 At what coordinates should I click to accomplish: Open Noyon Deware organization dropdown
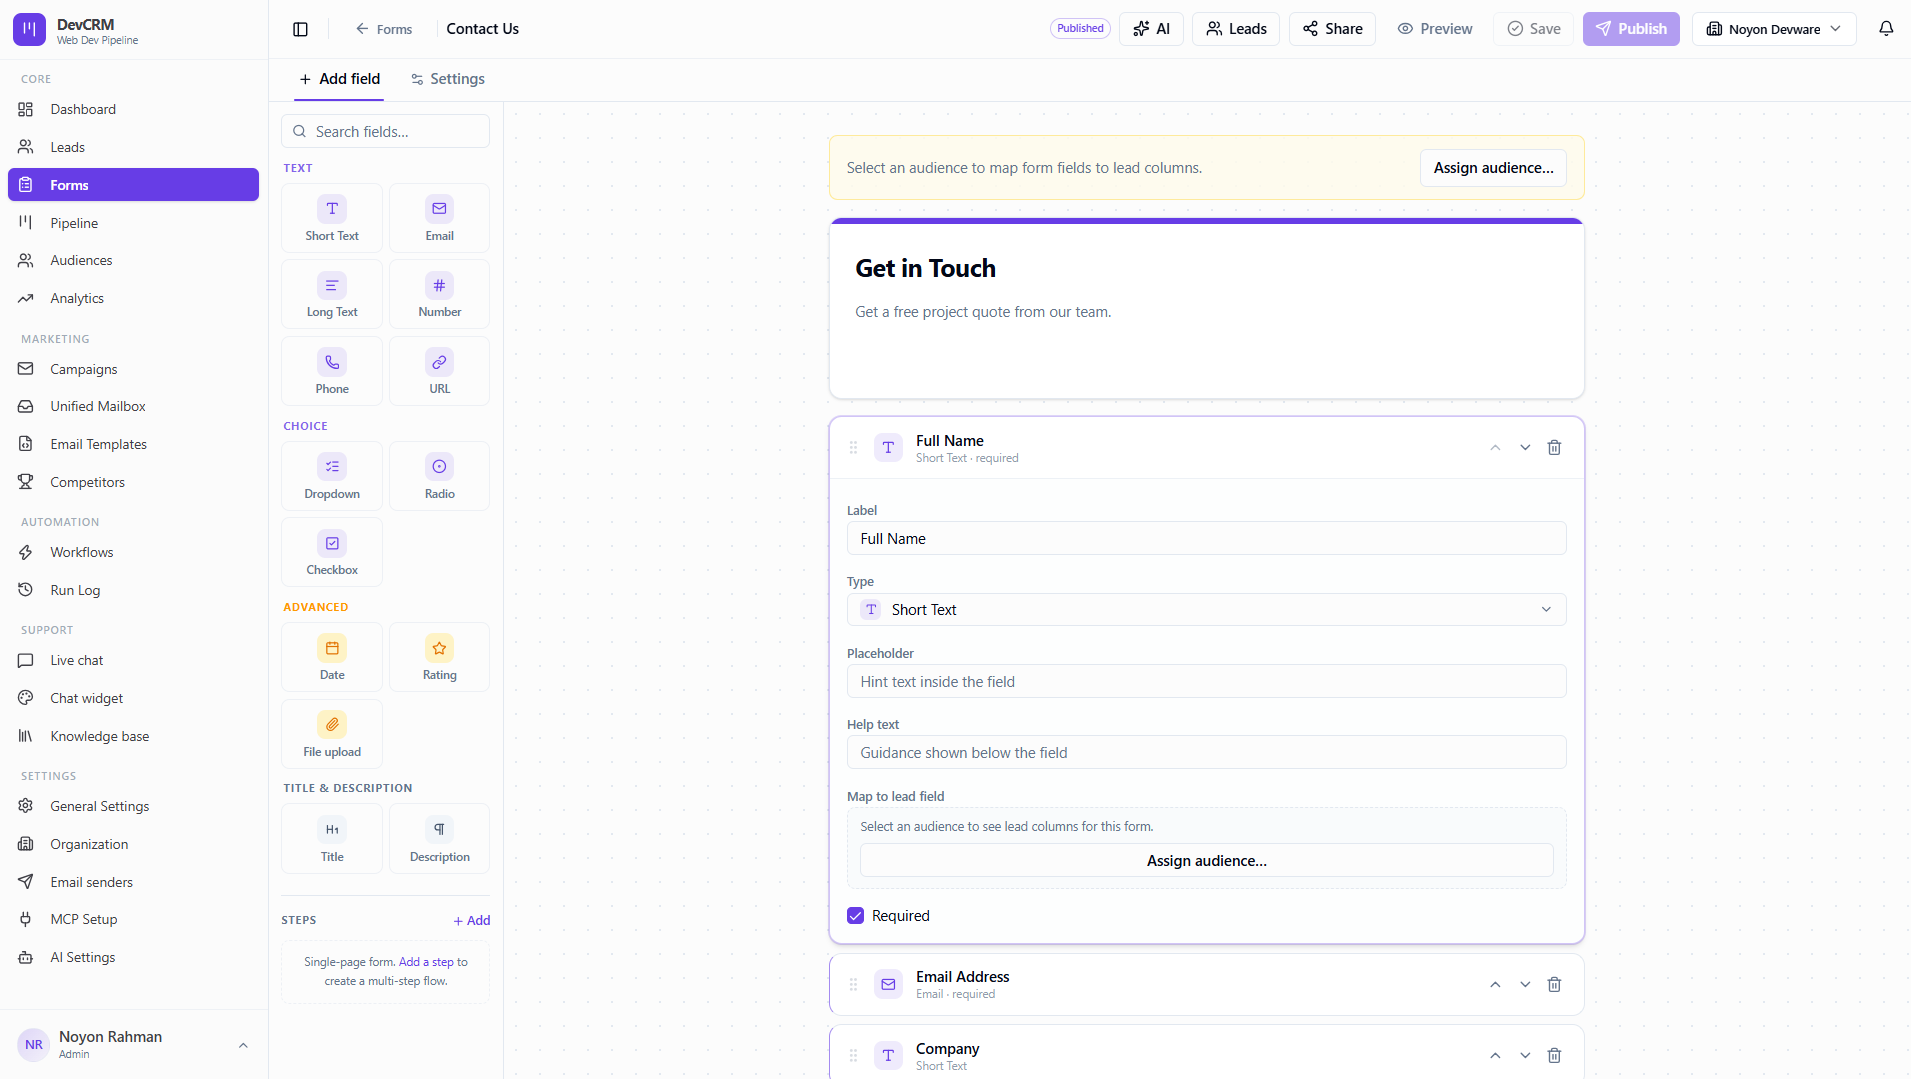[x=1773, y=29]
